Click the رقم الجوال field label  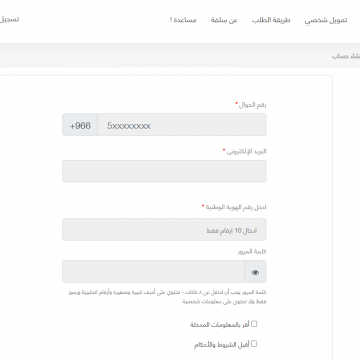click(253, 105)
